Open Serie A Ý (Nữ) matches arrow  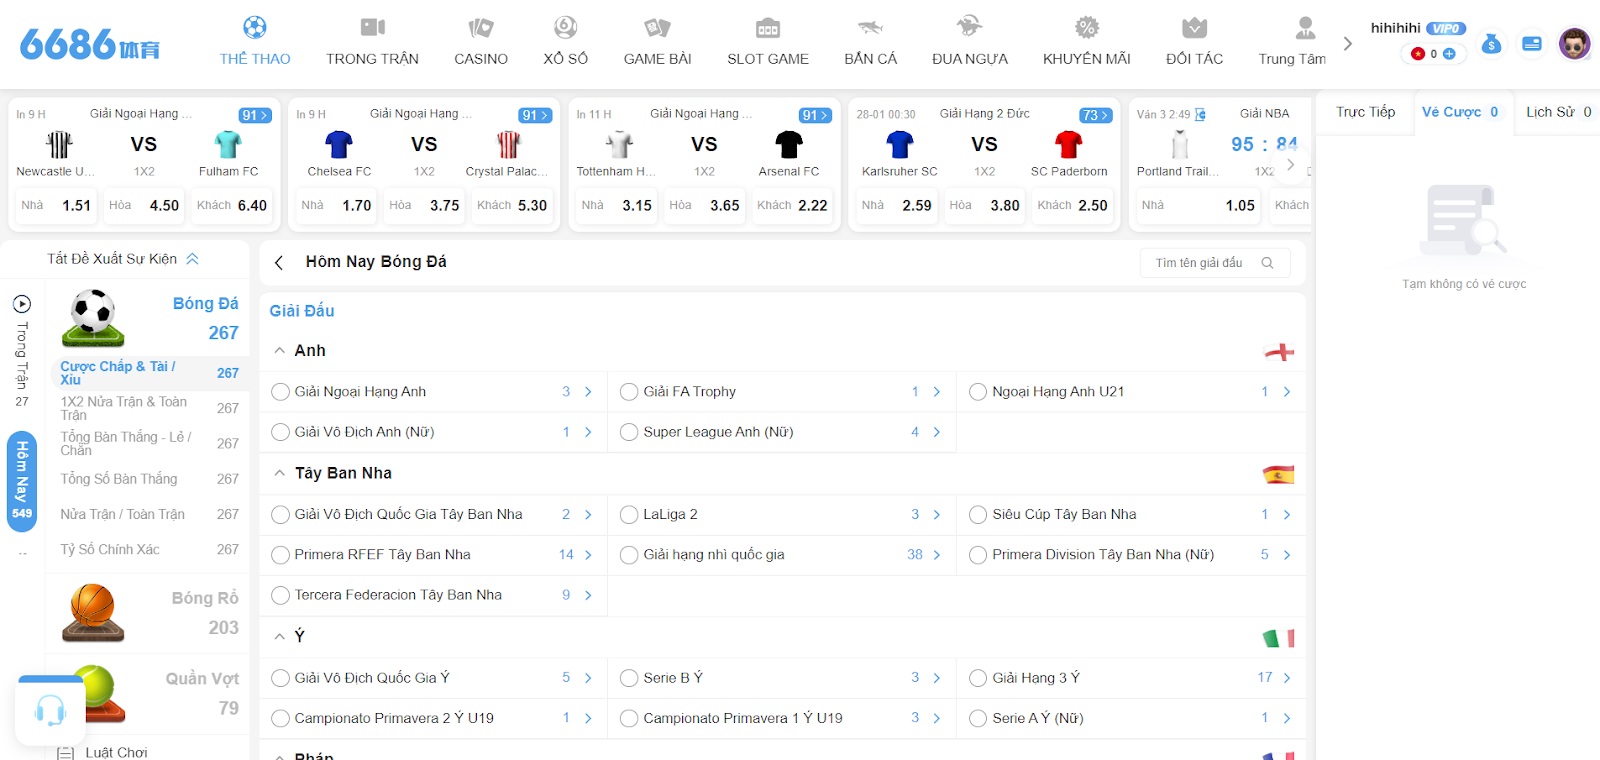click(1286, 718)
